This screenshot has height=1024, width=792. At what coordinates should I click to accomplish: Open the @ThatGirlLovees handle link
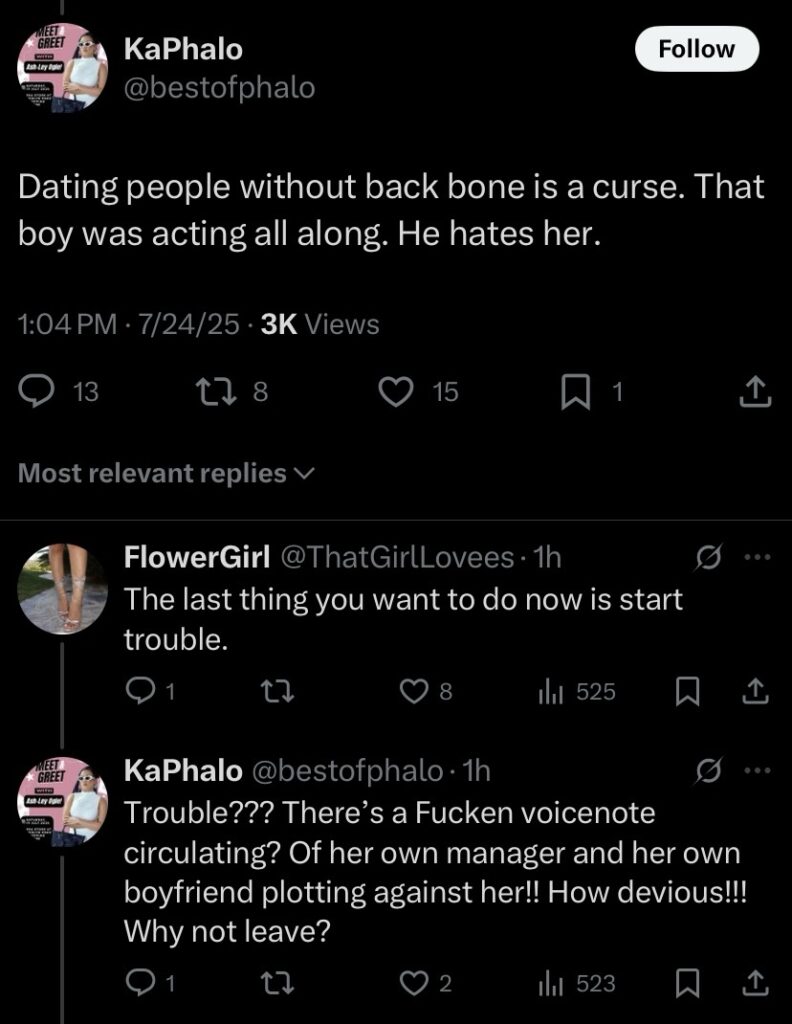coord(397,557)
